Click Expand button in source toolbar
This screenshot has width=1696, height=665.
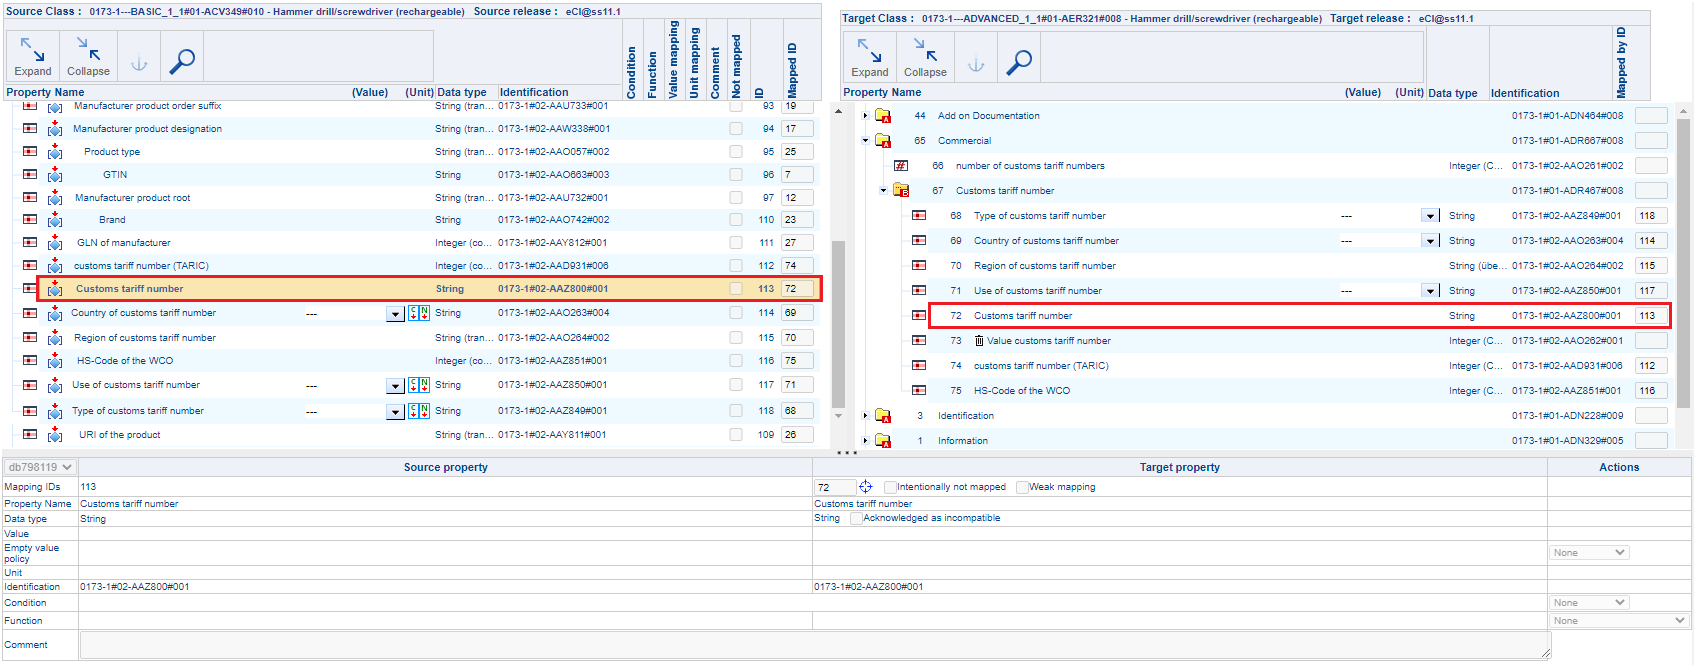pos(32,57)
